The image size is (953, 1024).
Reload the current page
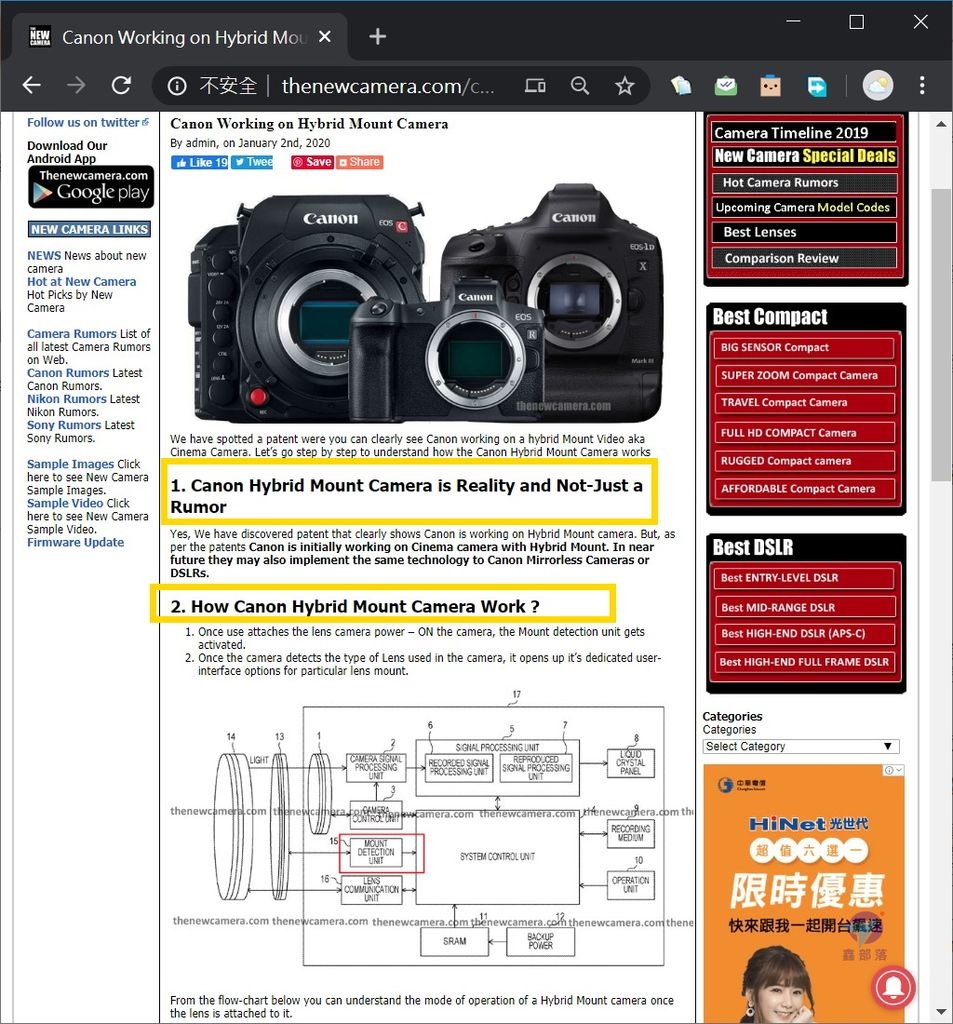[121, 85]
